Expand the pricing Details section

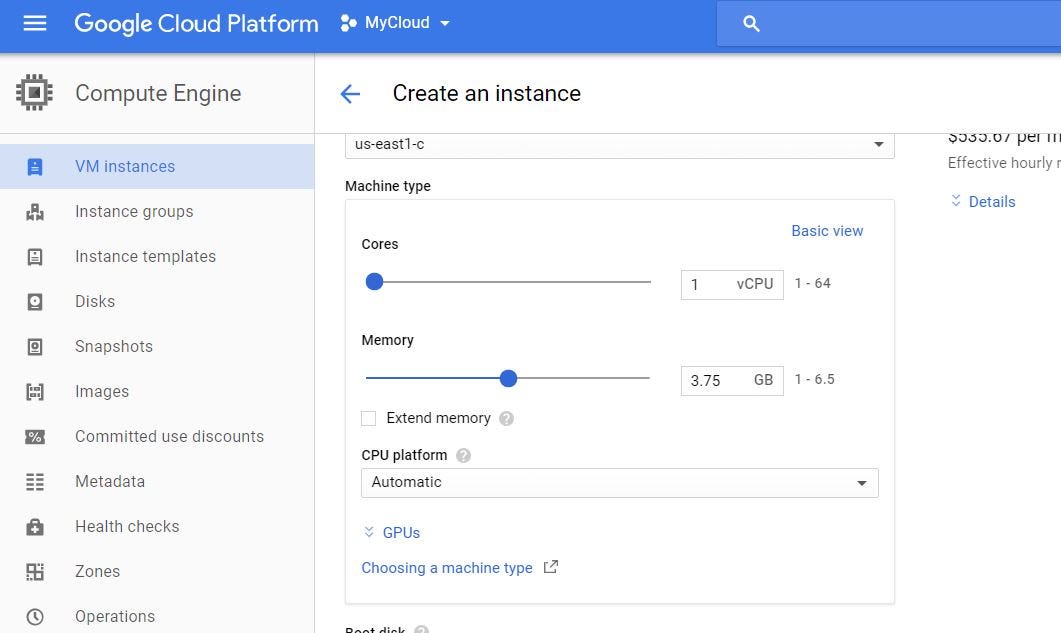click(982, 202)
